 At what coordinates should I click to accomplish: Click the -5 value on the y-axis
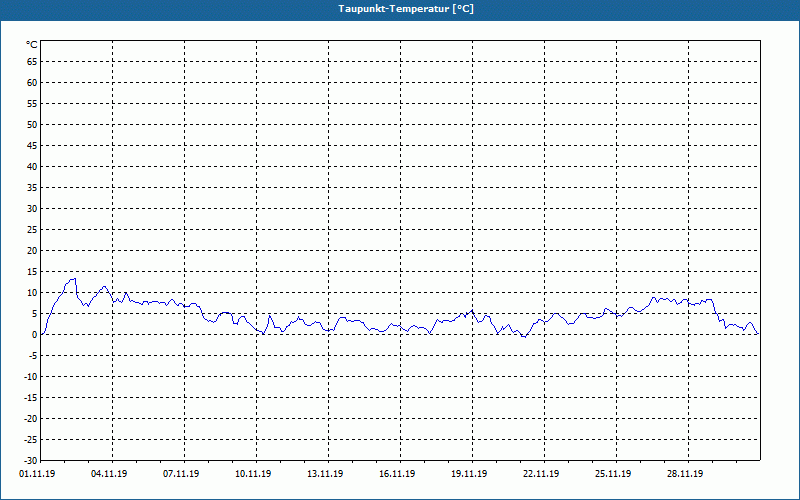(x=33, y=356)
